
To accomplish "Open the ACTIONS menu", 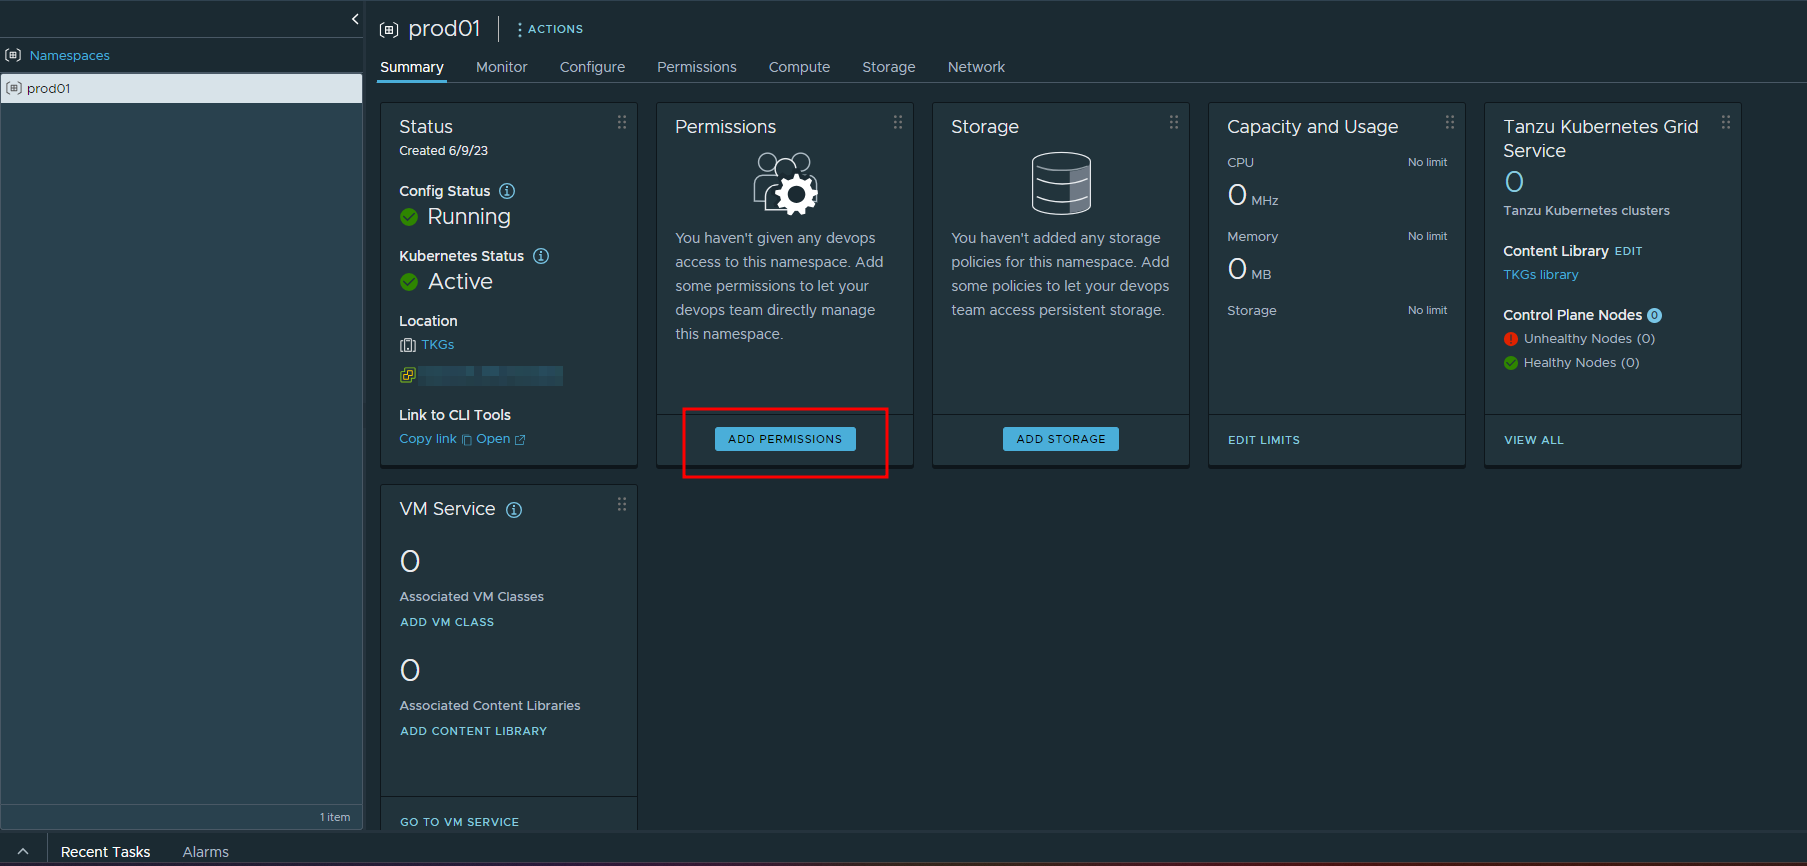I will point(550,29).
